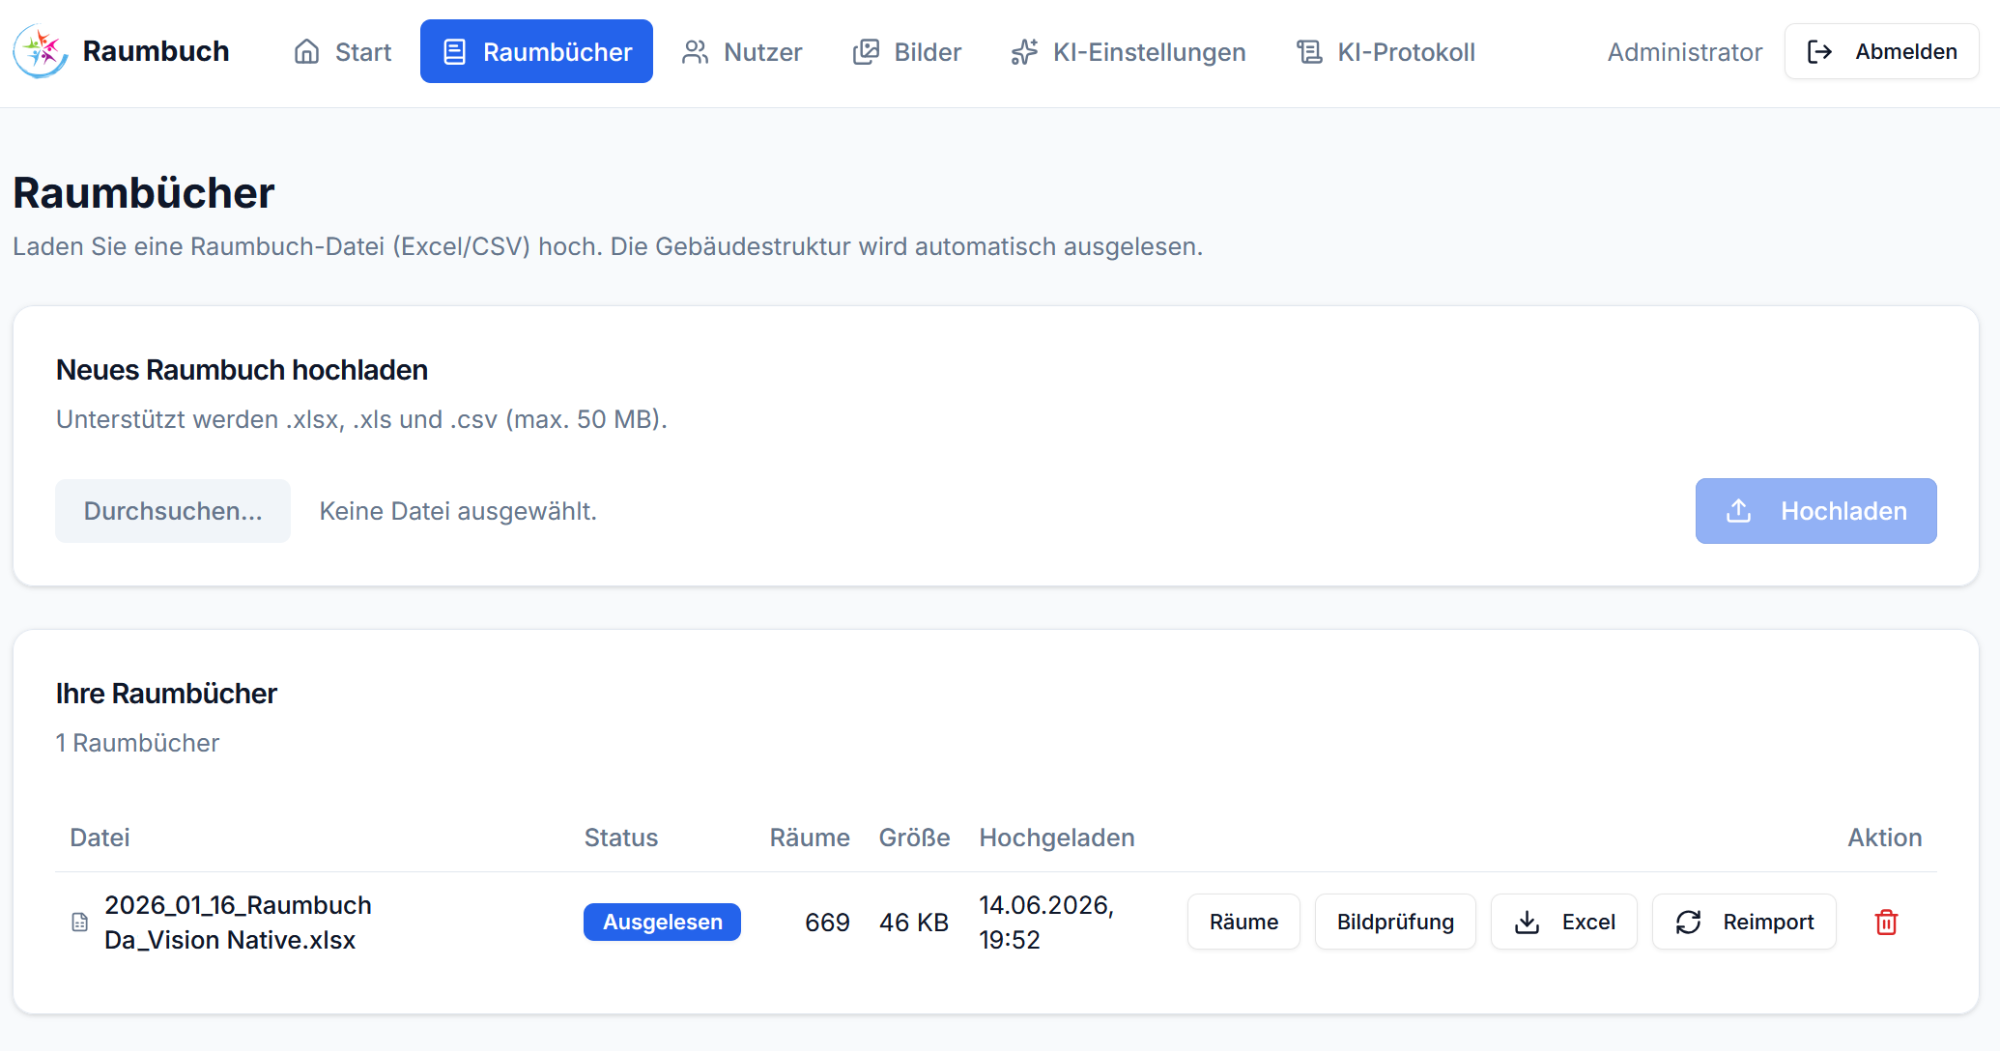The width and height of the screenshot is (2000, 1051).
Task: Delete the Raumbuch with the red trash icon
Action: point(1887,922)
